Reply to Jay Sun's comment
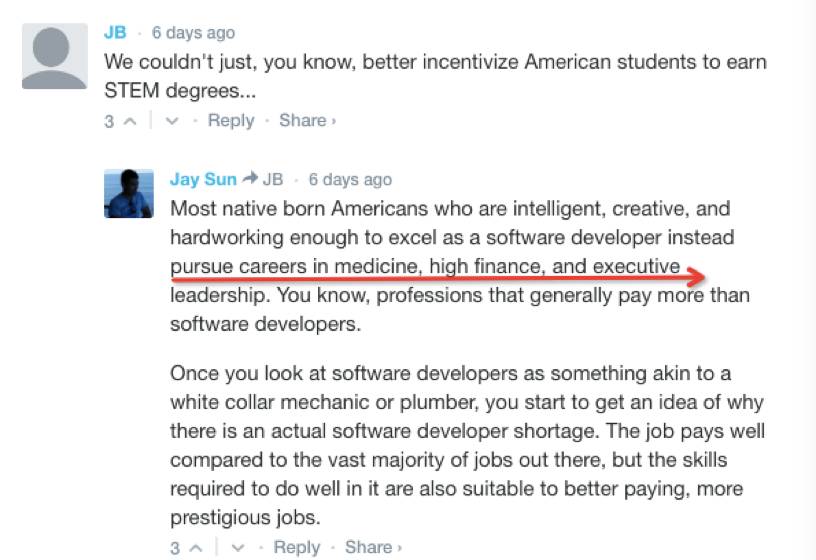The image size is (816, 560). click(296, 547)
